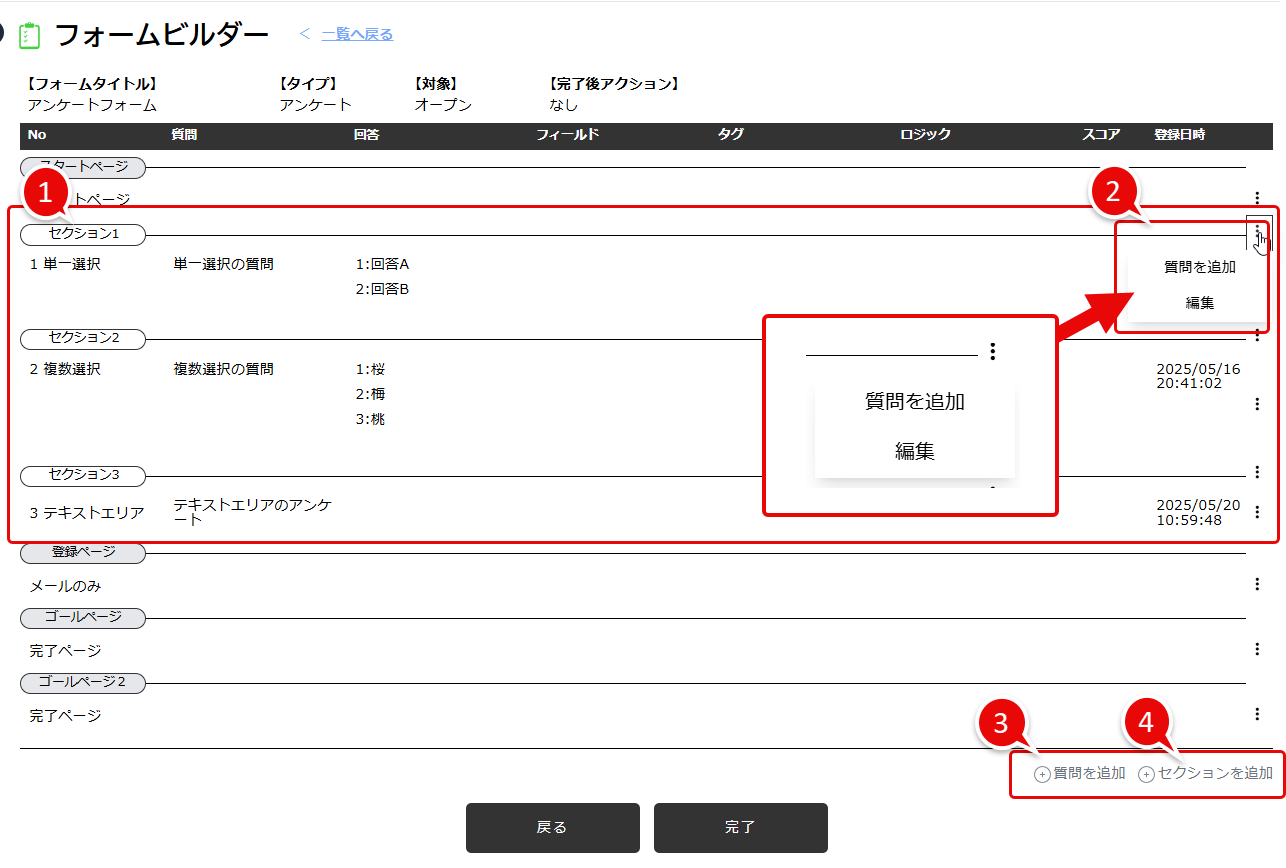Open the kebab menu on the 複数選択 question row

1257,404
